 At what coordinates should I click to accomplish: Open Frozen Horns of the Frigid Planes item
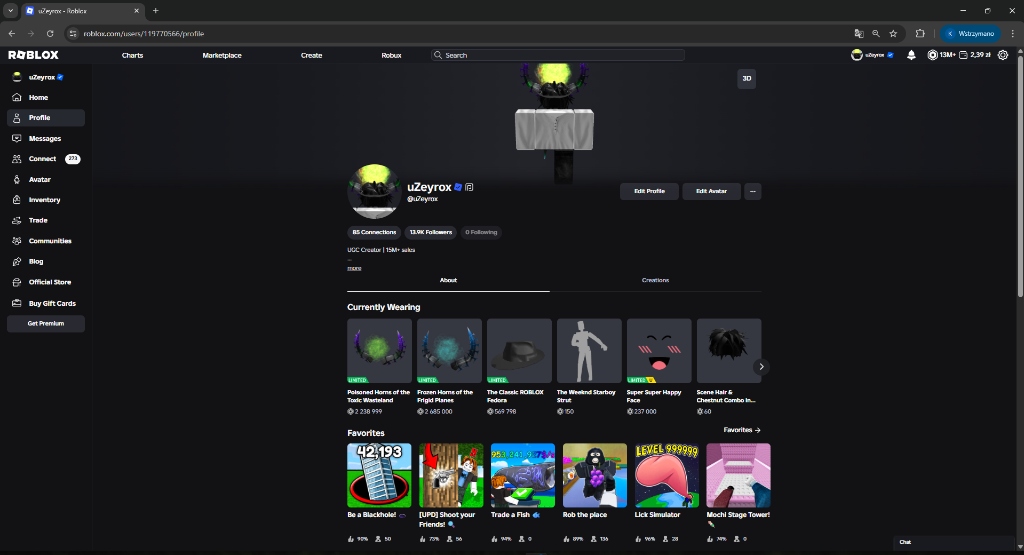(x=449, y=367)
